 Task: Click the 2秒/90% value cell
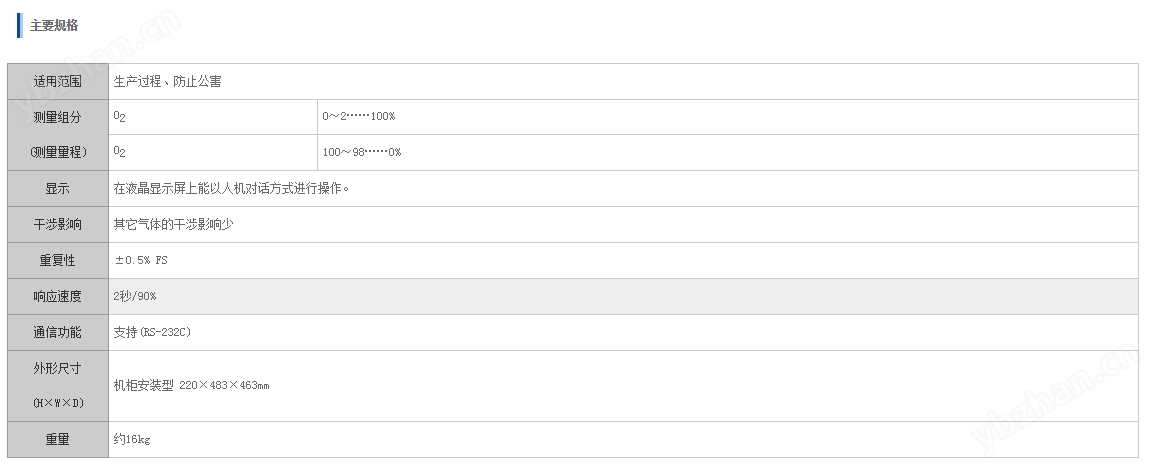(x=623, y=297)
